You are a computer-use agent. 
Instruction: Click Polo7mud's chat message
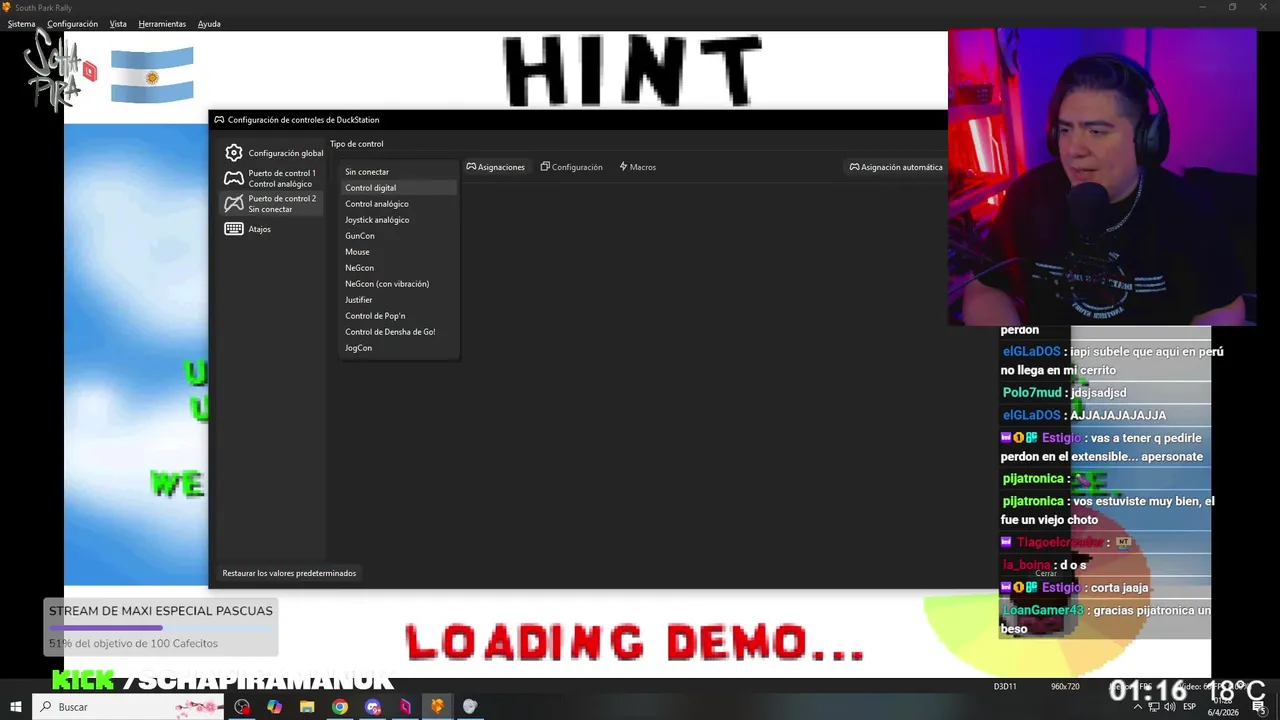coord(1064,393)
